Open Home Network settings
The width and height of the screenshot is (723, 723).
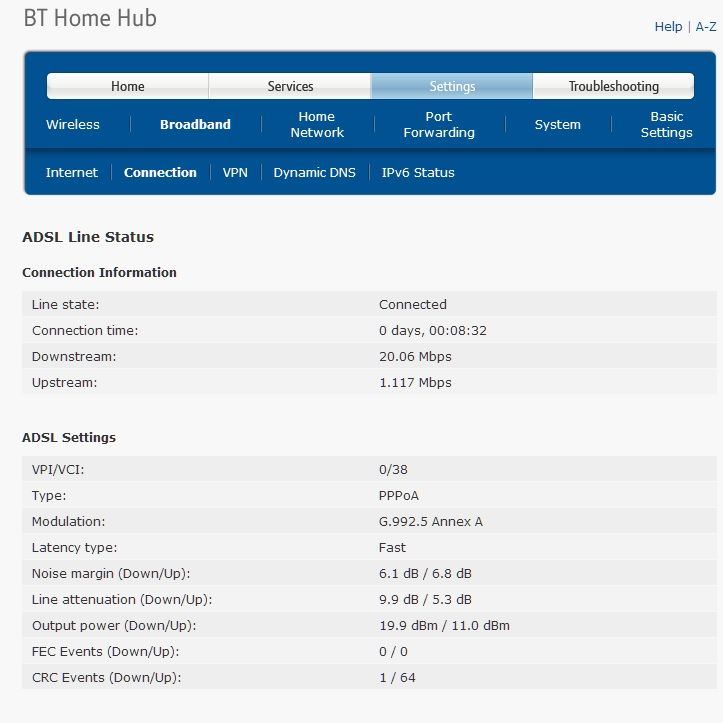317,124
